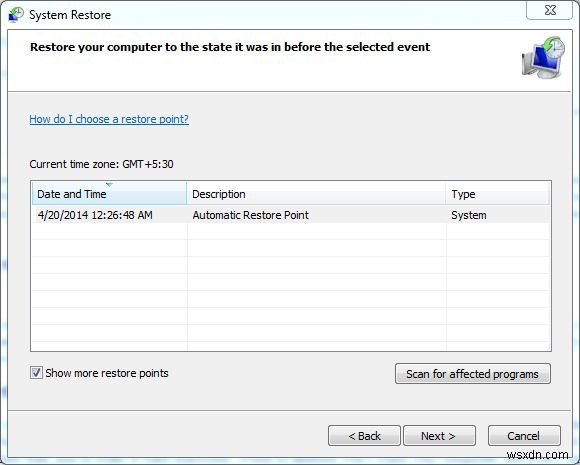The height and width of the screenshot is (465, 580).
Task: Sort by Description column header
Action: [x=316, y=193]
